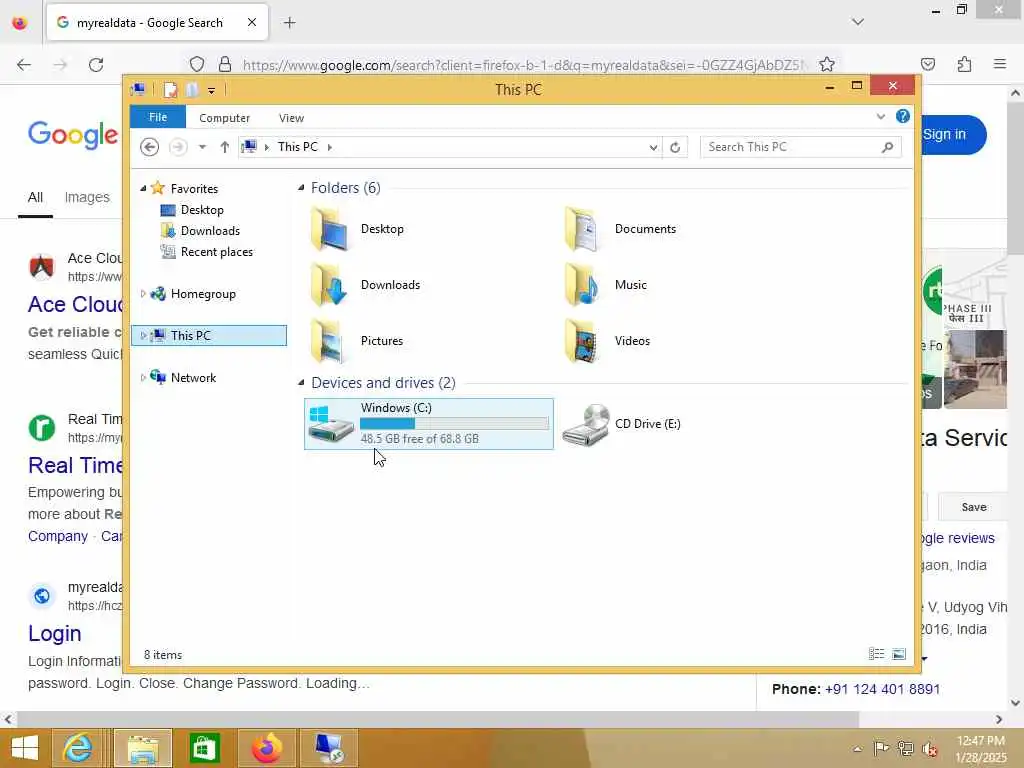Viewport: 1024px width, 768px height.
Task: Open the Pictures folder icon
Action: [328, 341]
